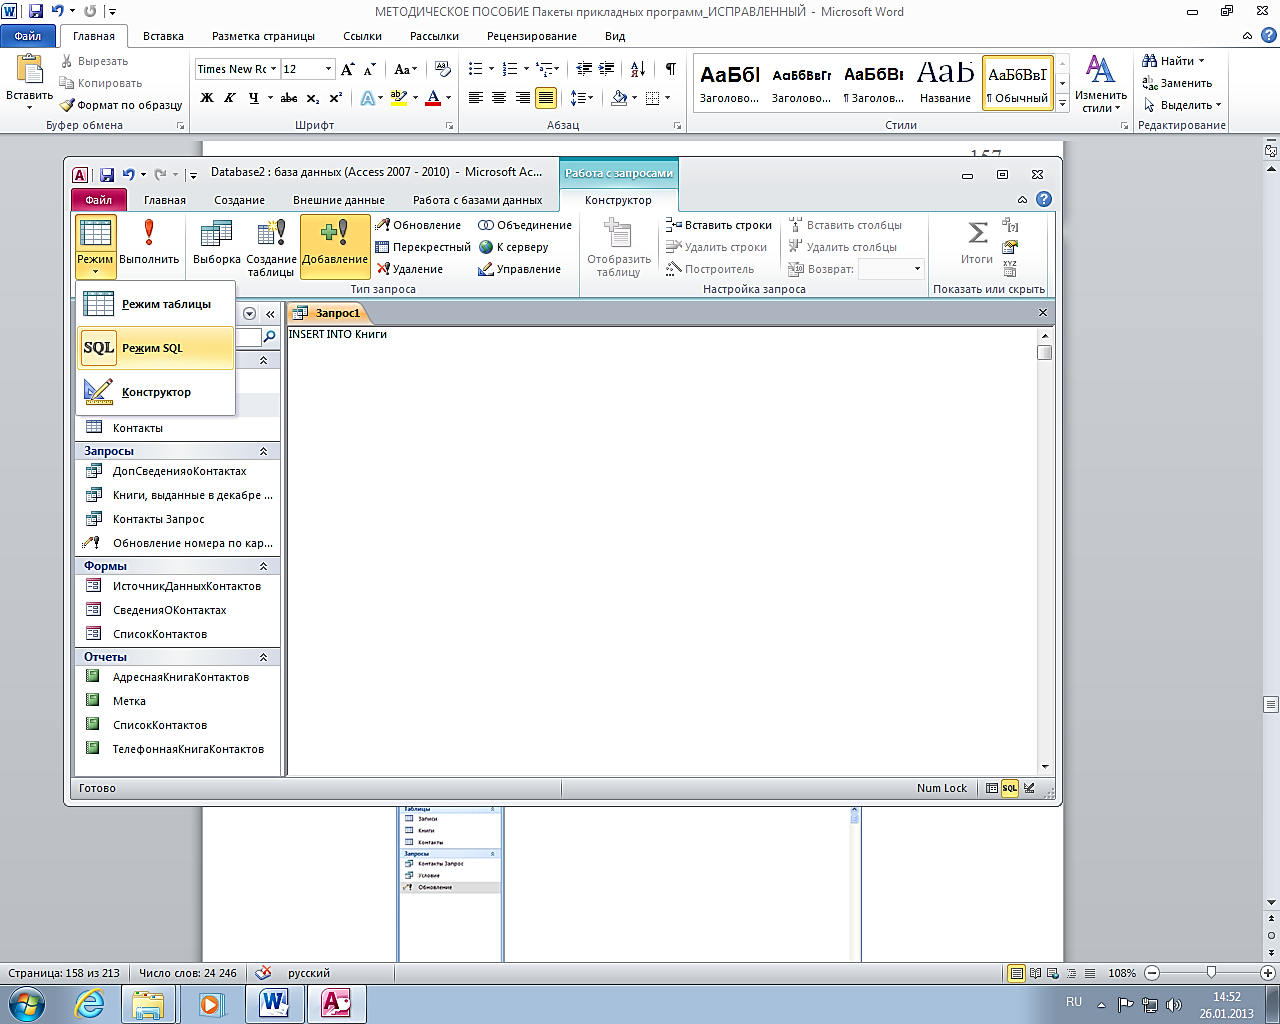Screen dimensions: 1280x1024
Task: Open the Times New Roman font name dropdown
Action: point(272,69)
